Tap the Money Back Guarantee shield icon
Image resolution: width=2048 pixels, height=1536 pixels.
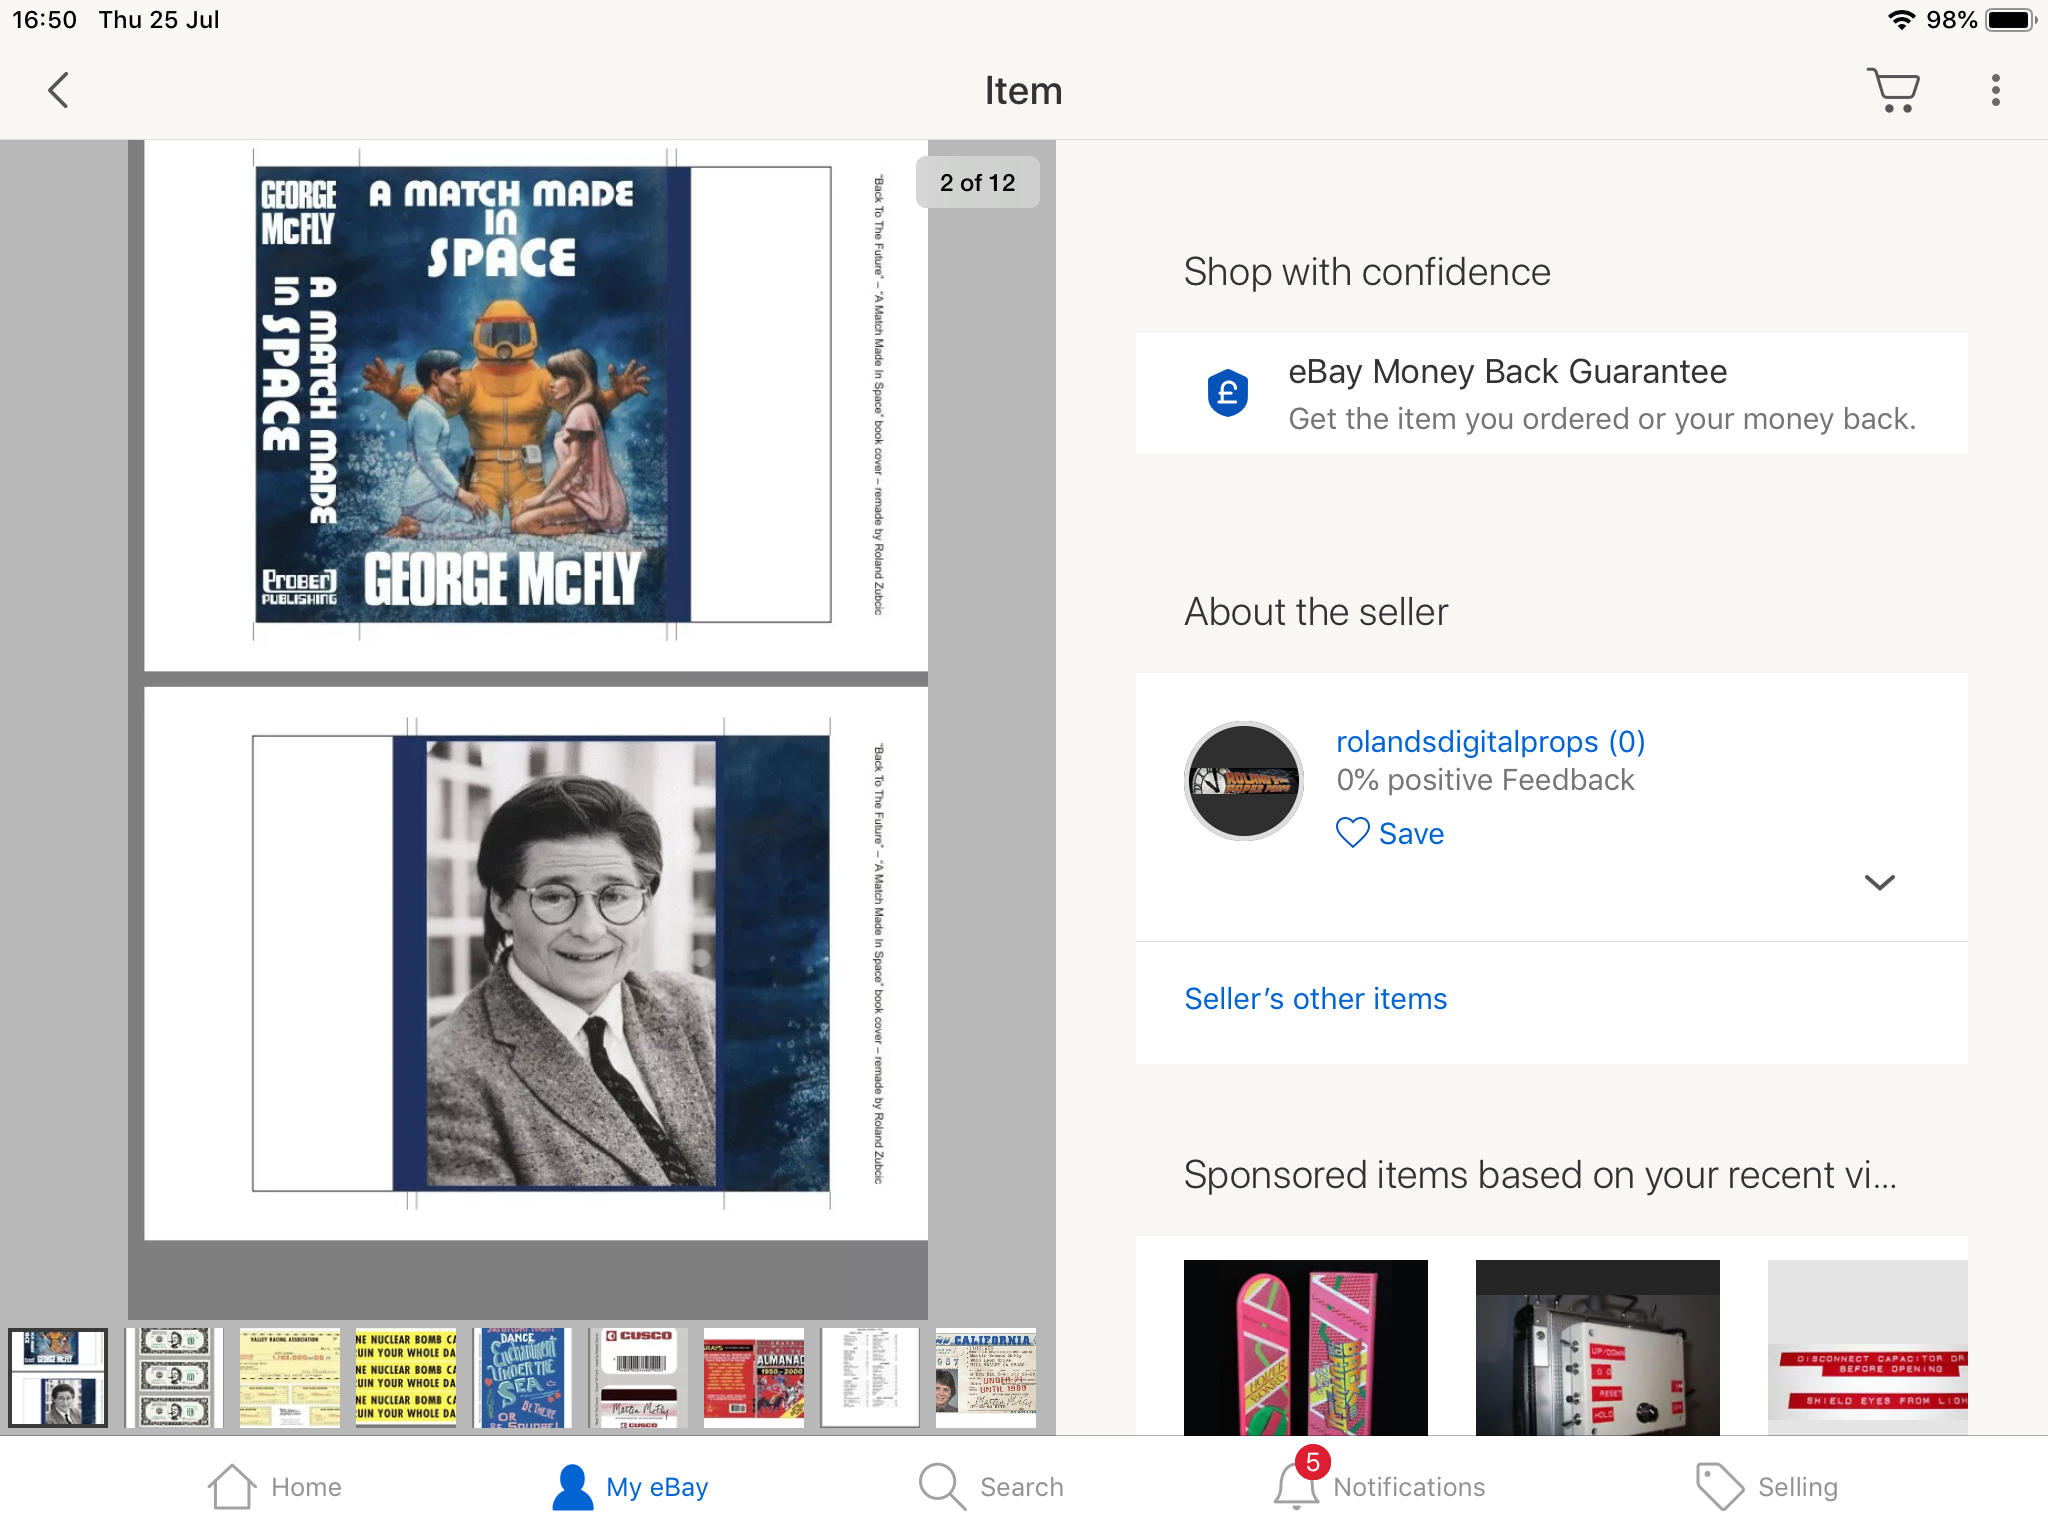[1227, 393]
